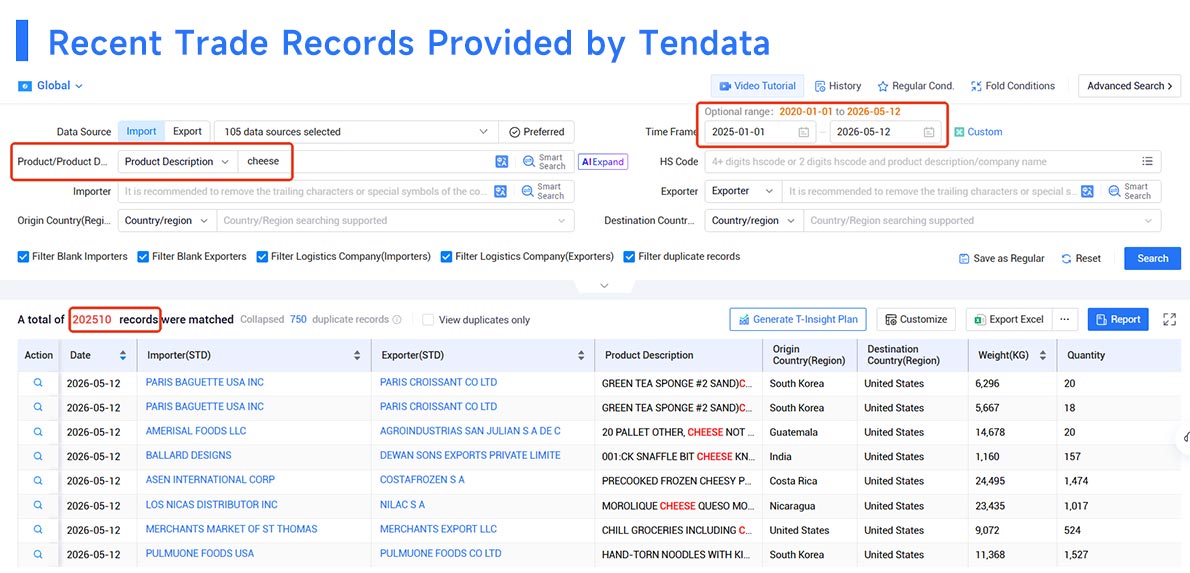Click translate icon in product field
This screenshot has width=1190, height=573.
[501, 161]
